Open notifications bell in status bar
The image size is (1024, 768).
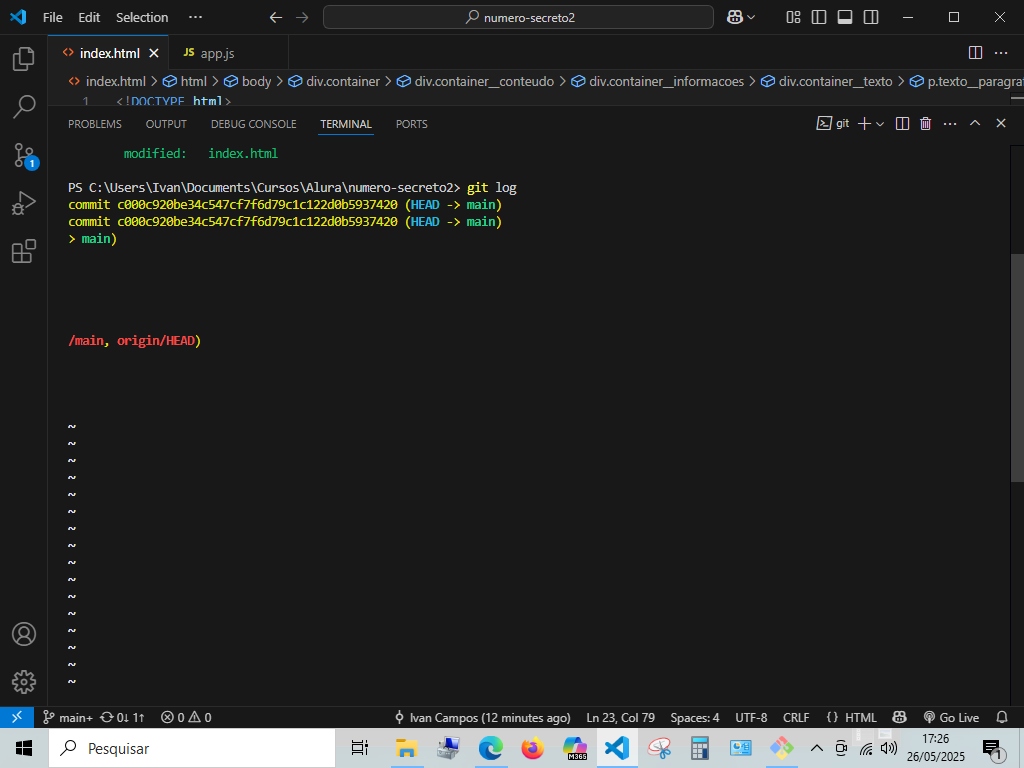tap(1002, 717)
